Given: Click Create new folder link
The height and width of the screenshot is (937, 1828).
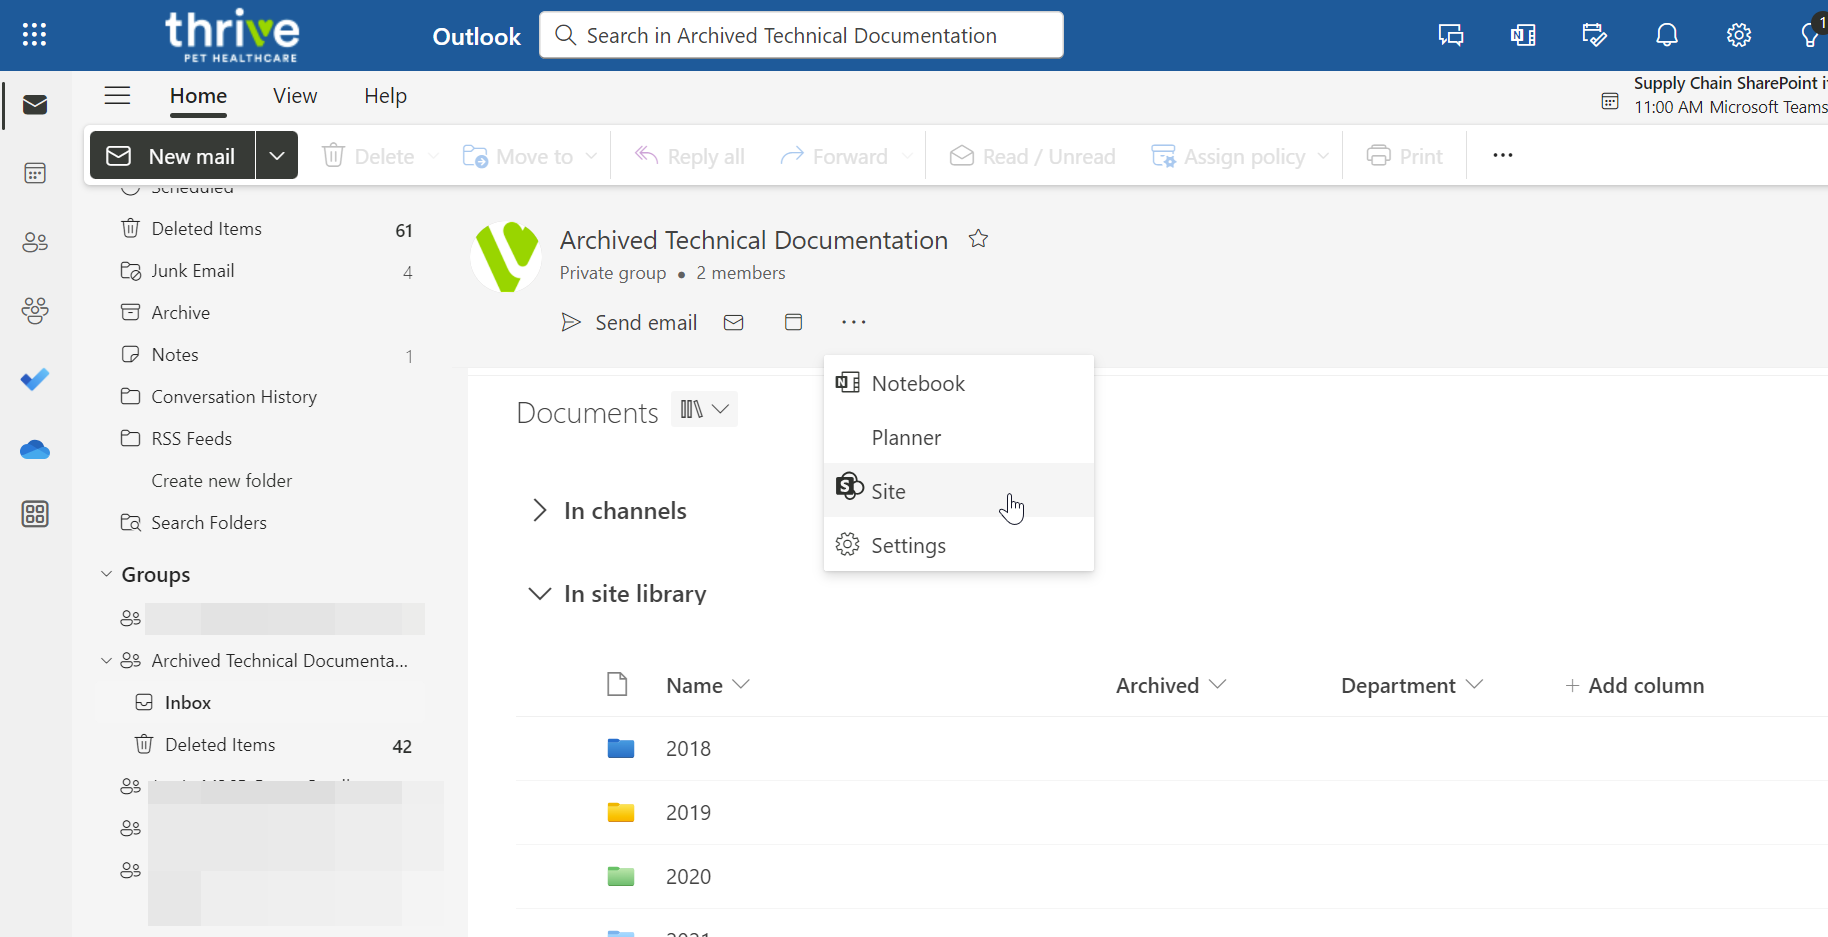Looking at the screenshot, I should (222, 481).
